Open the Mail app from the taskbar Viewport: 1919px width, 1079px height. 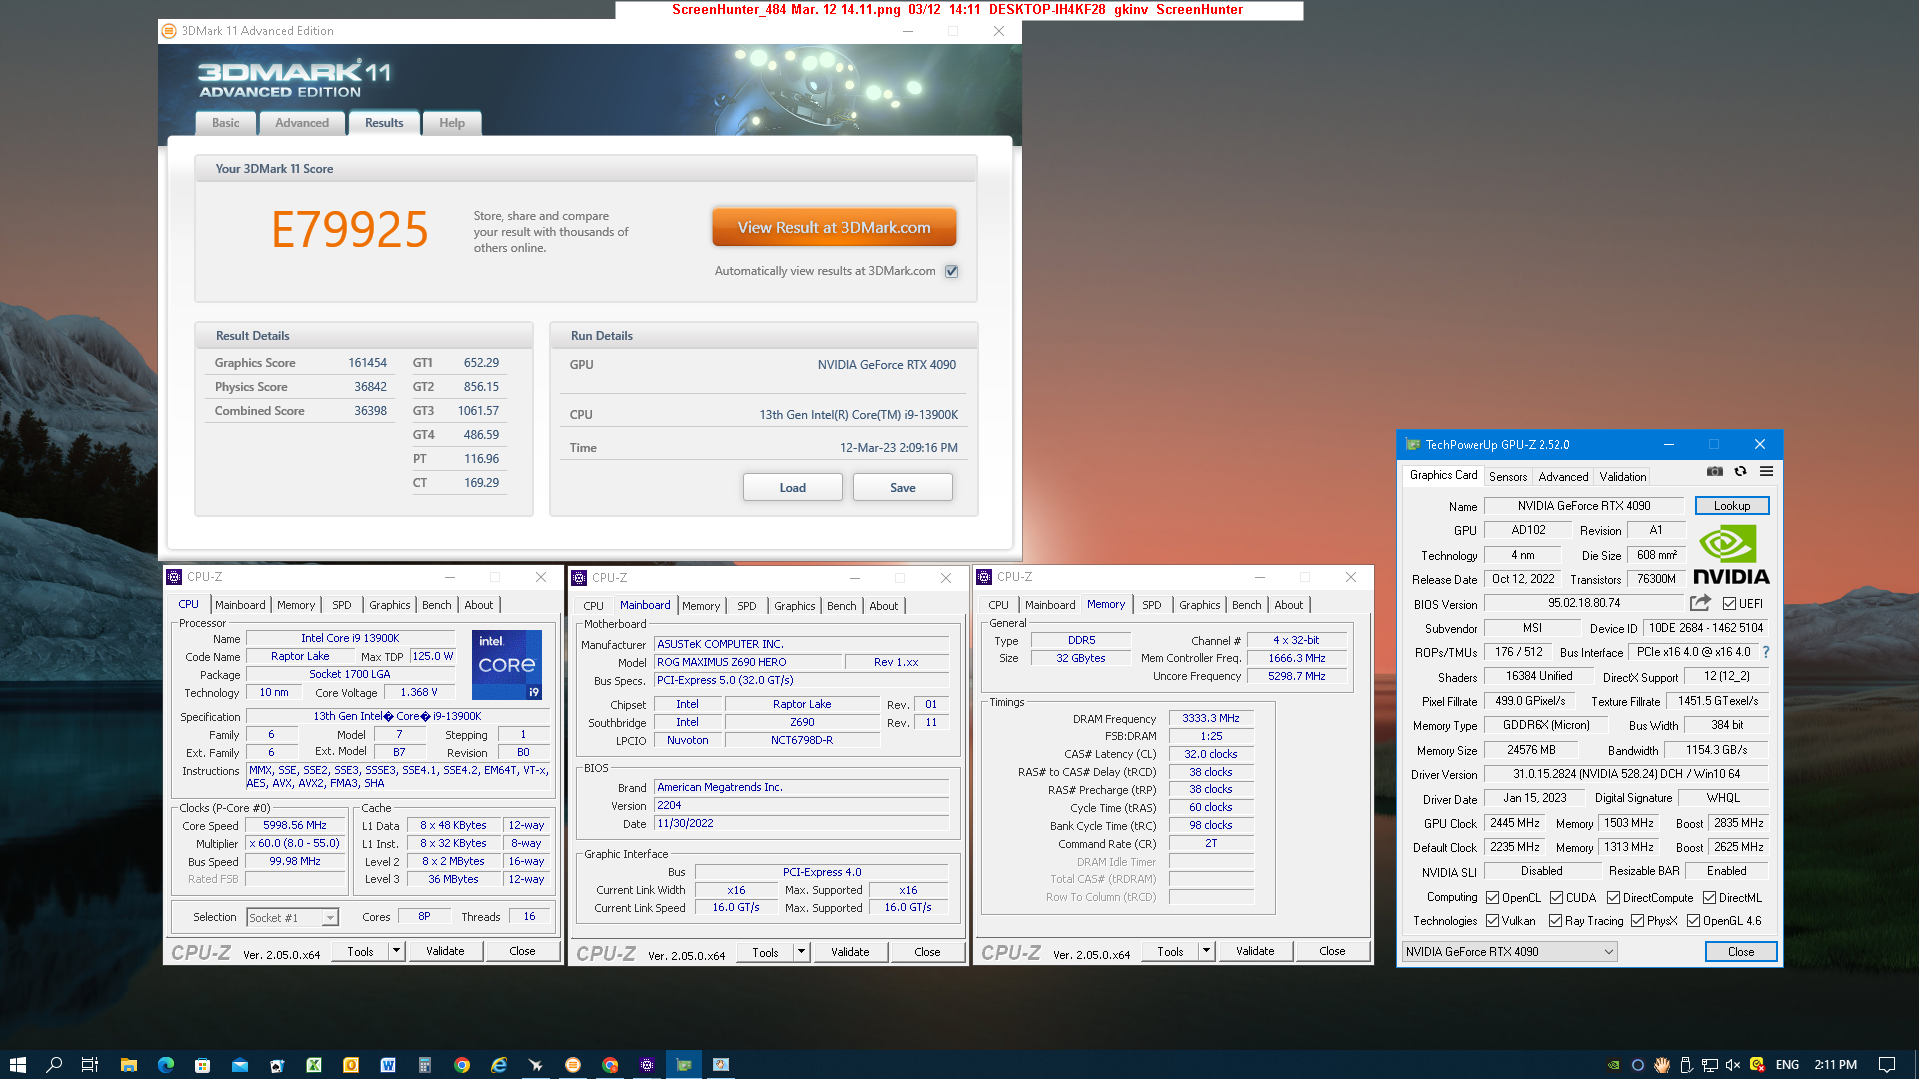(x=240, y=1065)
